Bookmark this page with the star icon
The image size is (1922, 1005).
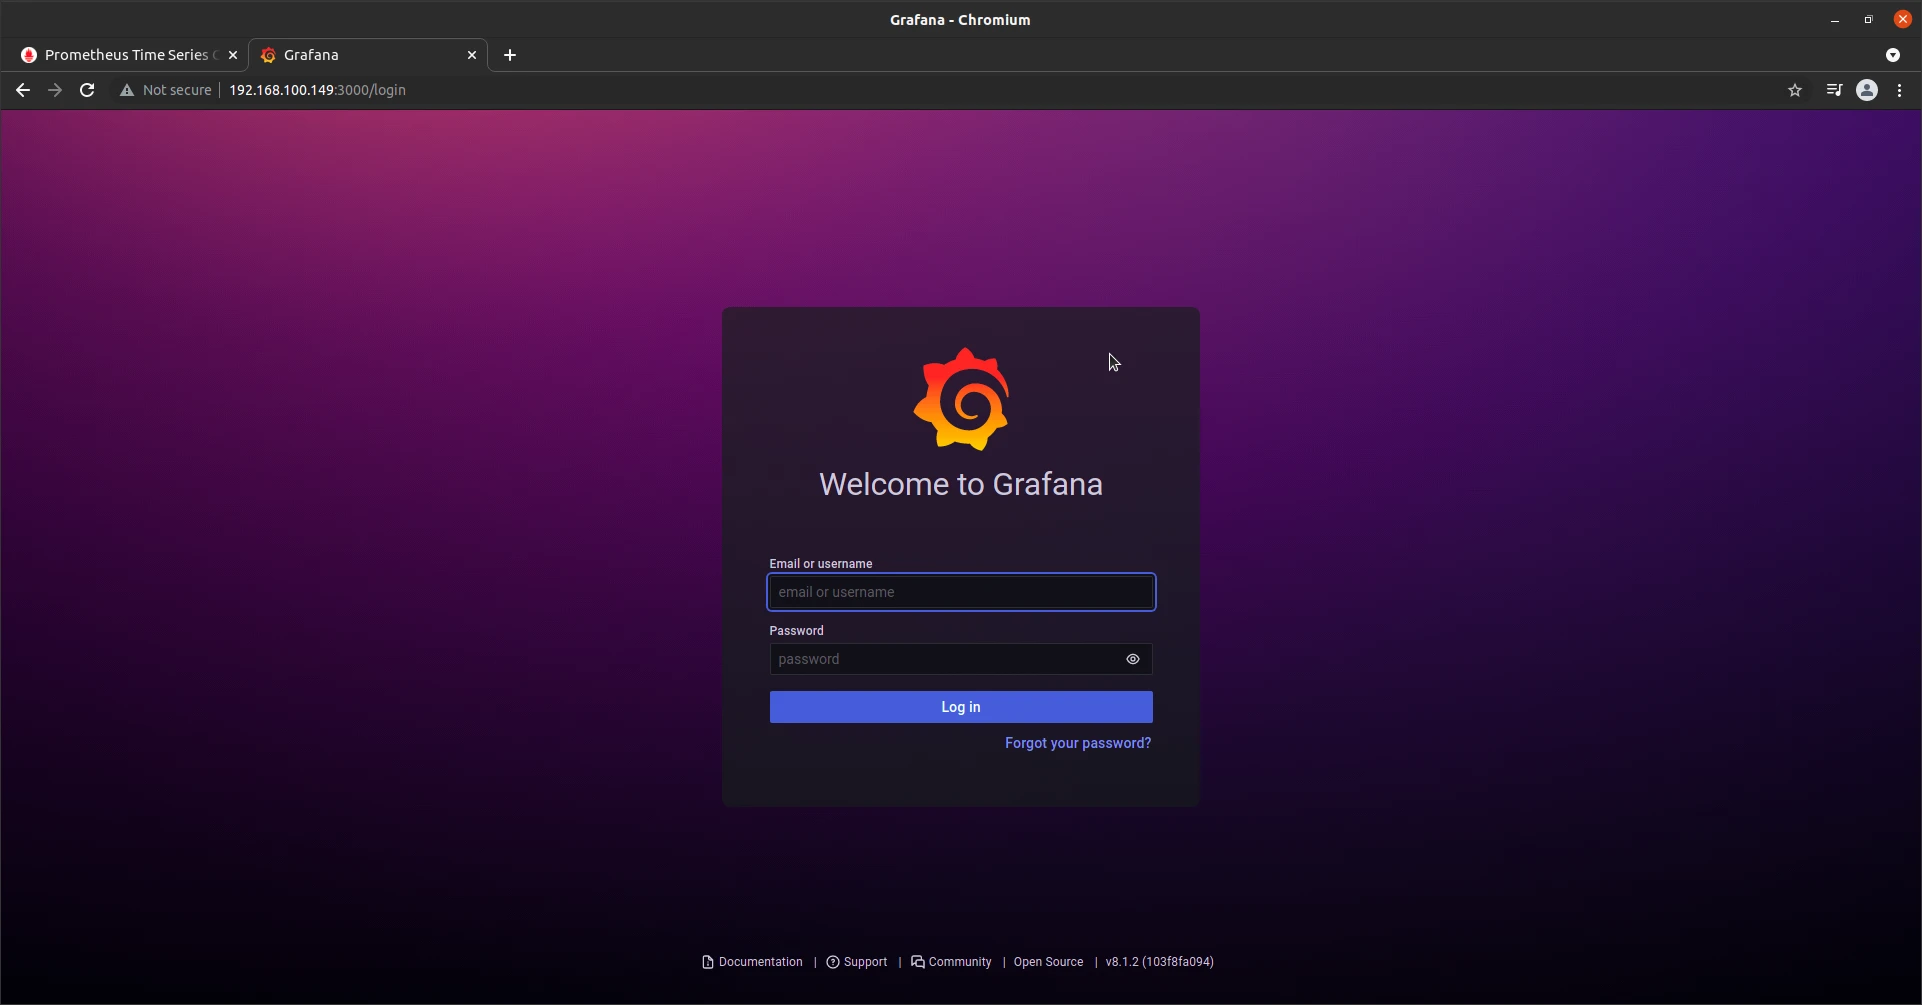[x=1795, y=90]
